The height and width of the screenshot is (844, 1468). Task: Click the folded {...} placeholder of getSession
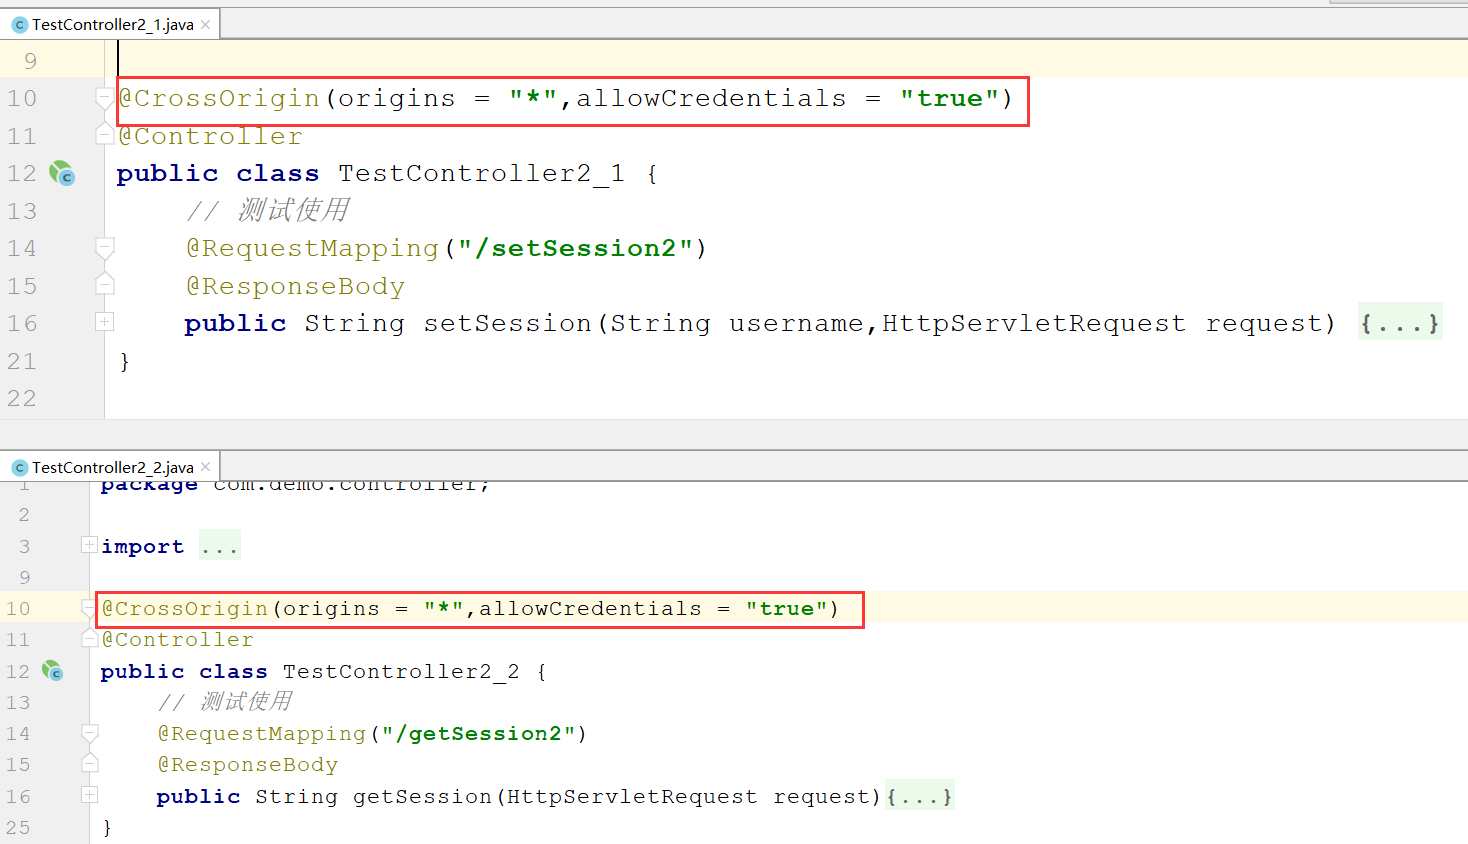click(x=919, y=796)
